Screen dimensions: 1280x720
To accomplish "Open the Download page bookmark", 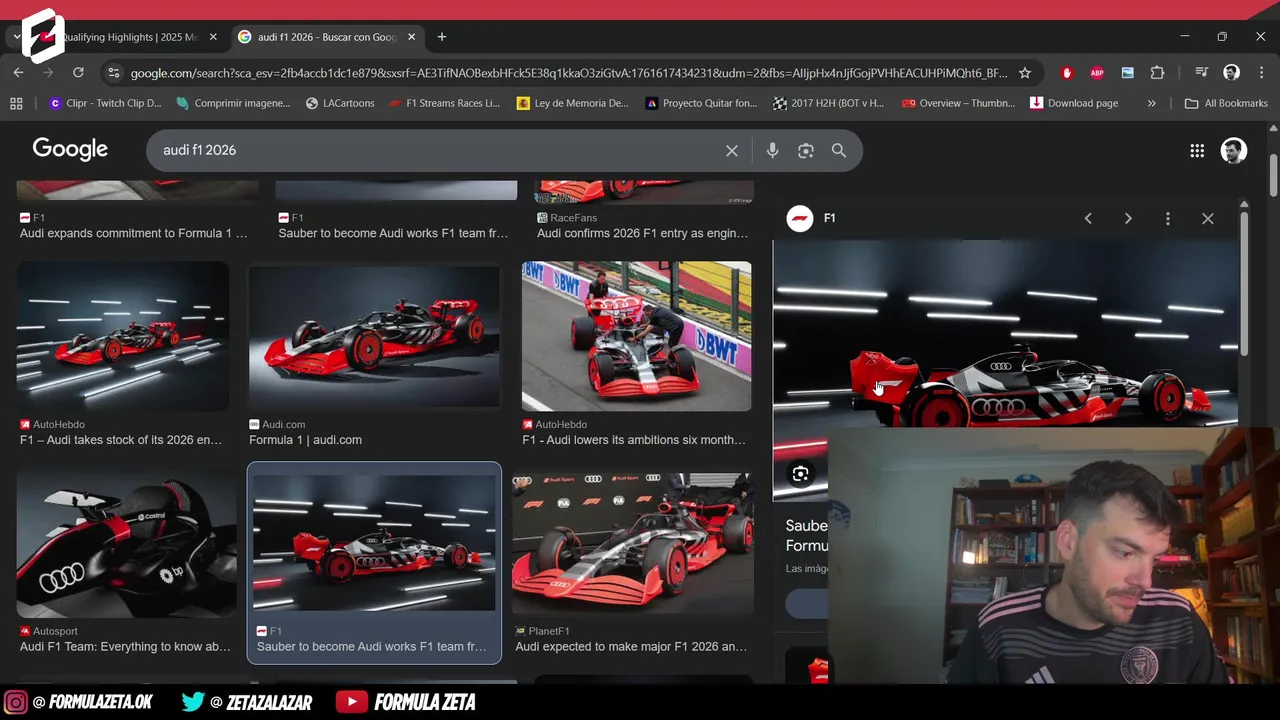I will pyautogui.click(x=1074, y=103).
